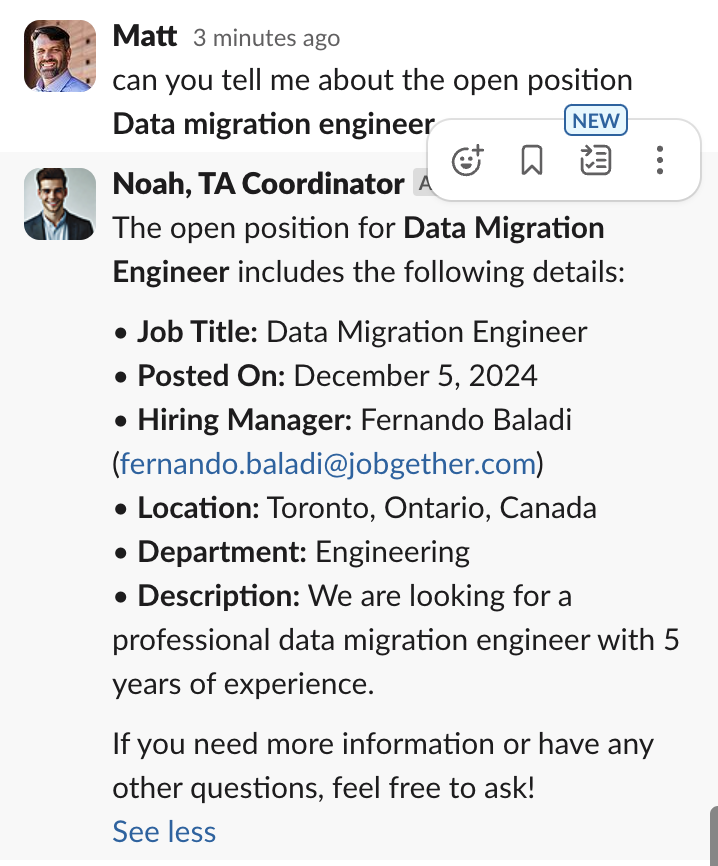Click the Department Engineering line
Viewport: 718px width, 866px height.
pos(303,551)
